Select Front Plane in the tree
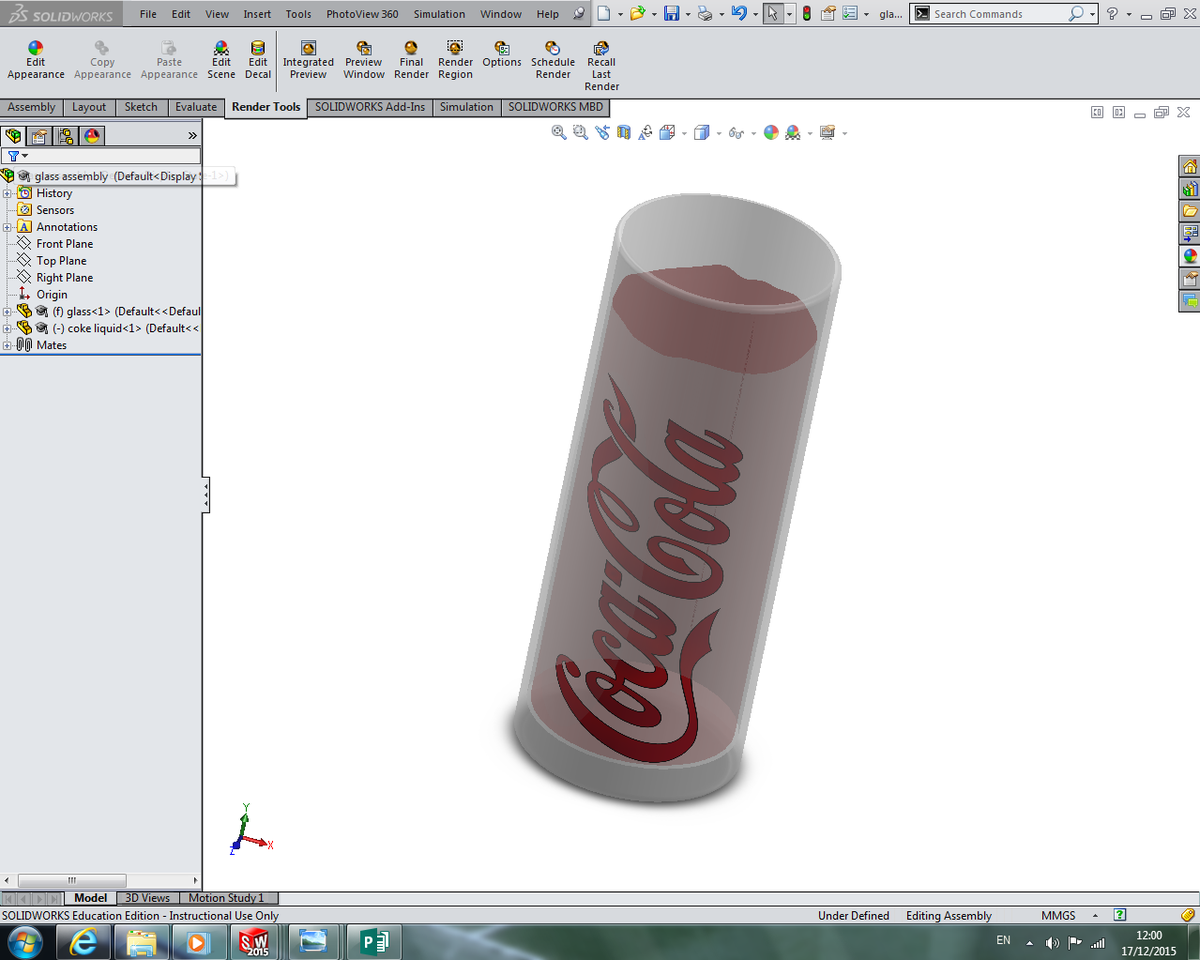 tap(64, 244)
